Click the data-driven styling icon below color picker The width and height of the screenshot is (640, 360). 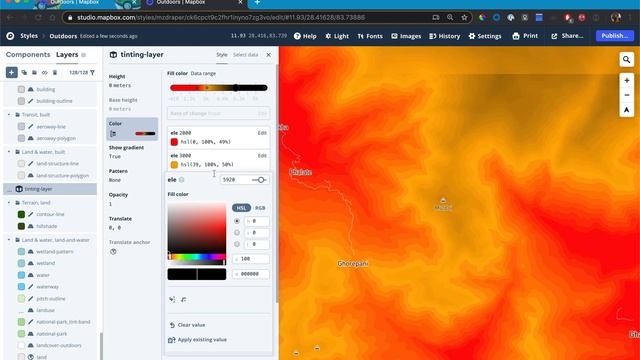pyautogui.click(x=172, y=300)
